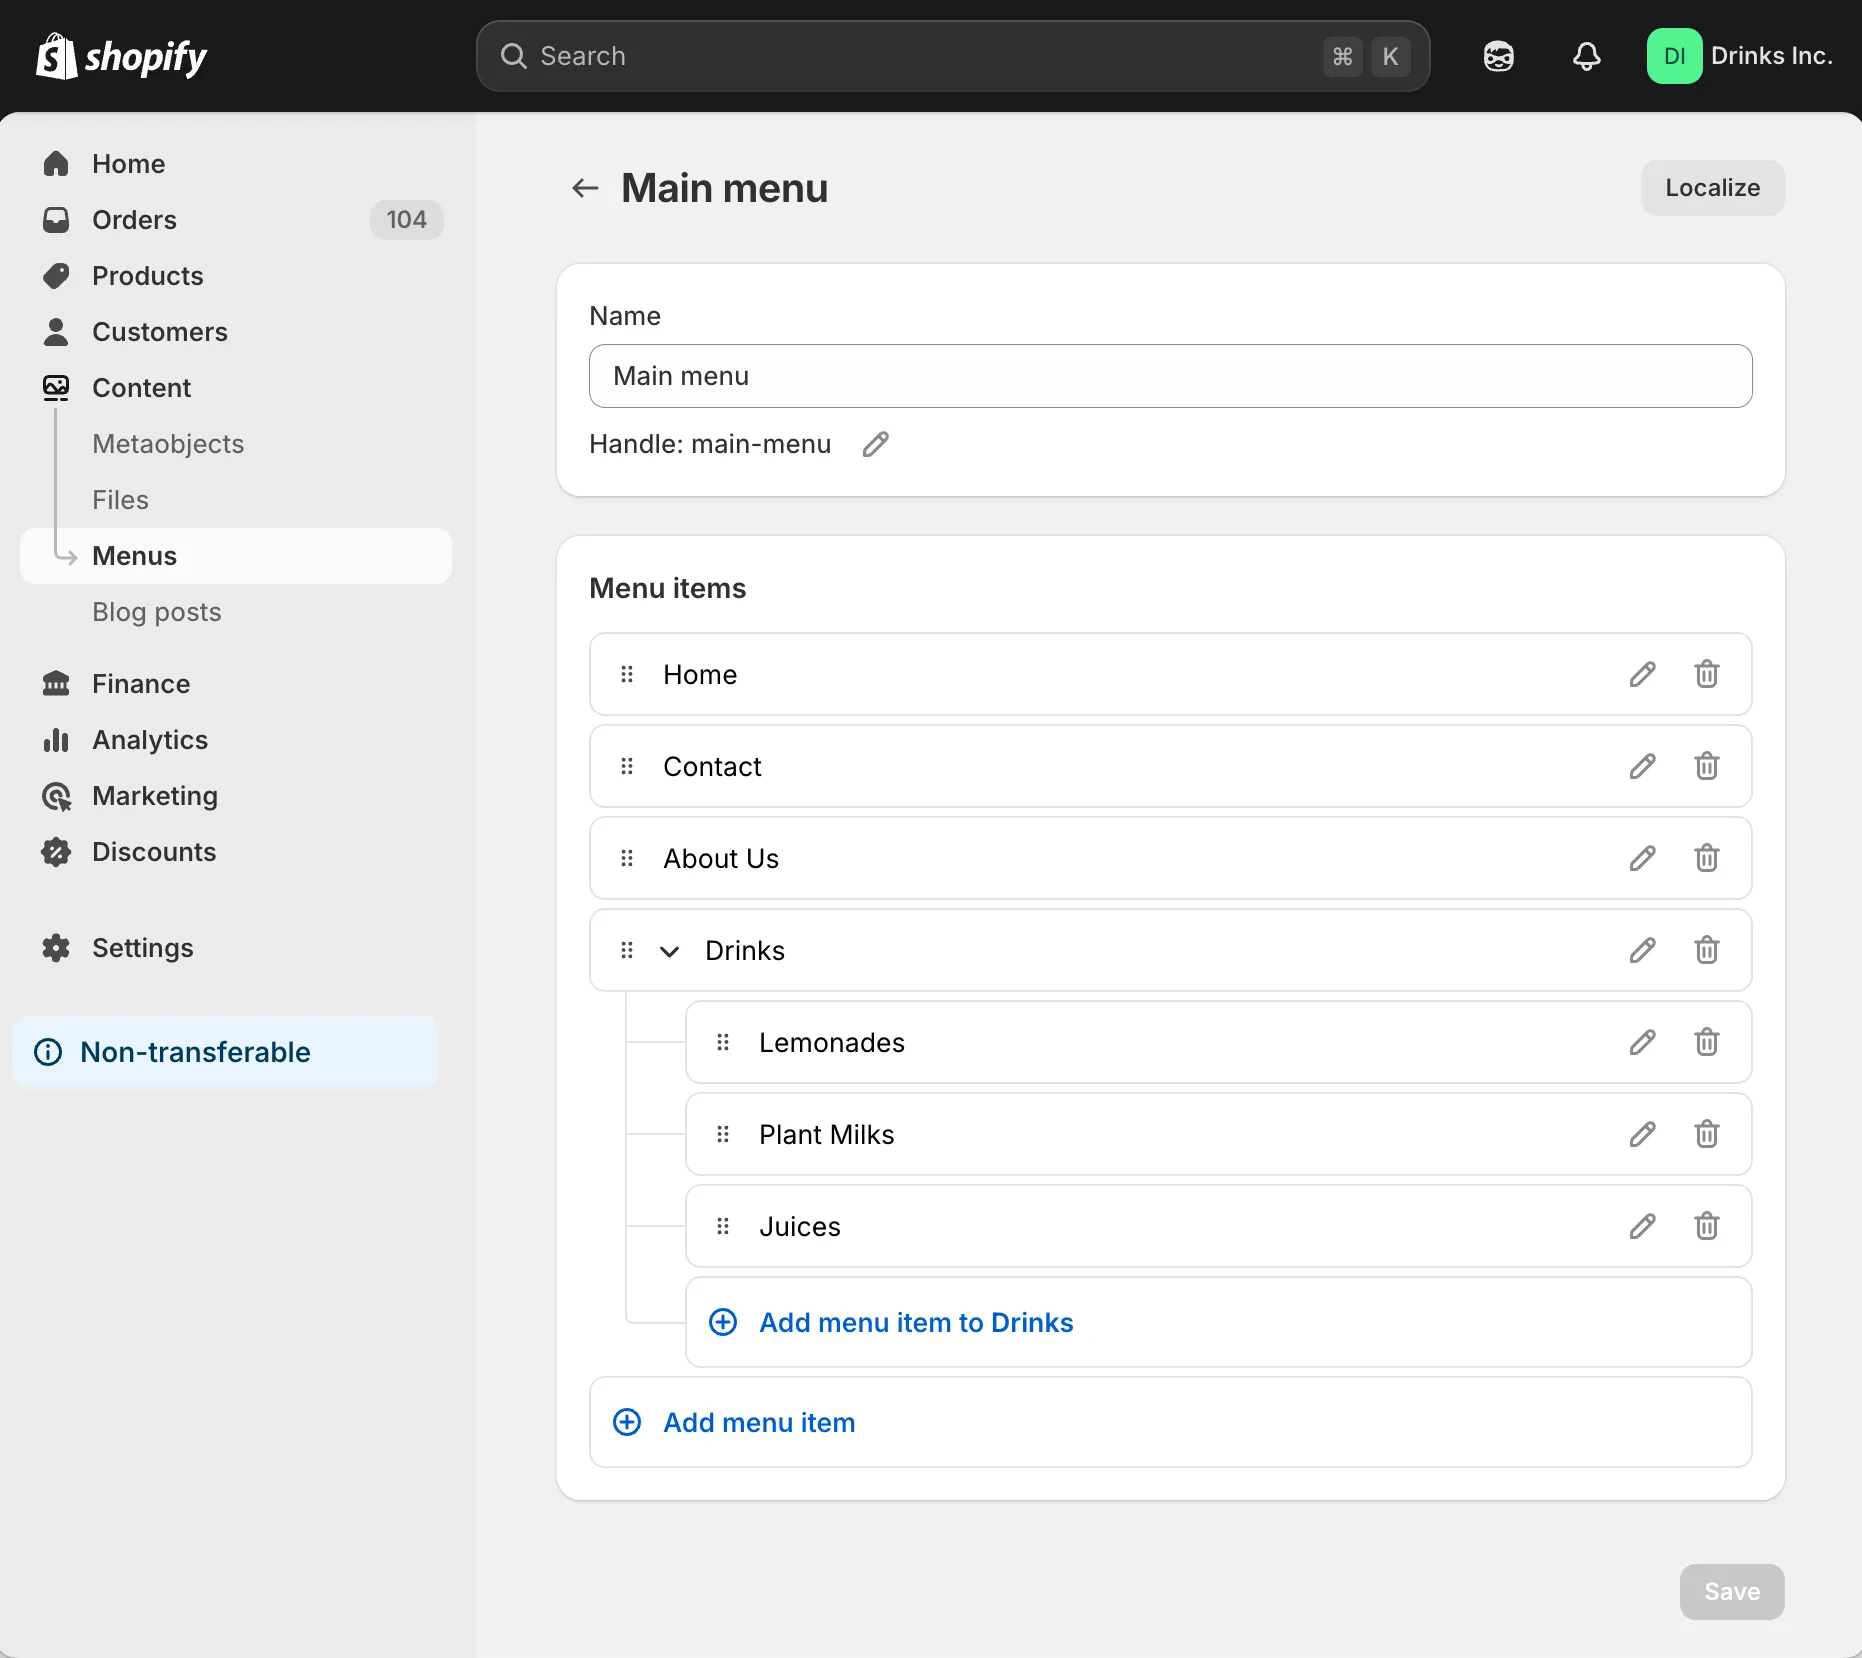Image resolution: width=1862 pixels, height=1658 pixels.
Task: Expand the Content section in sidebar
Action: pos(141,388)
